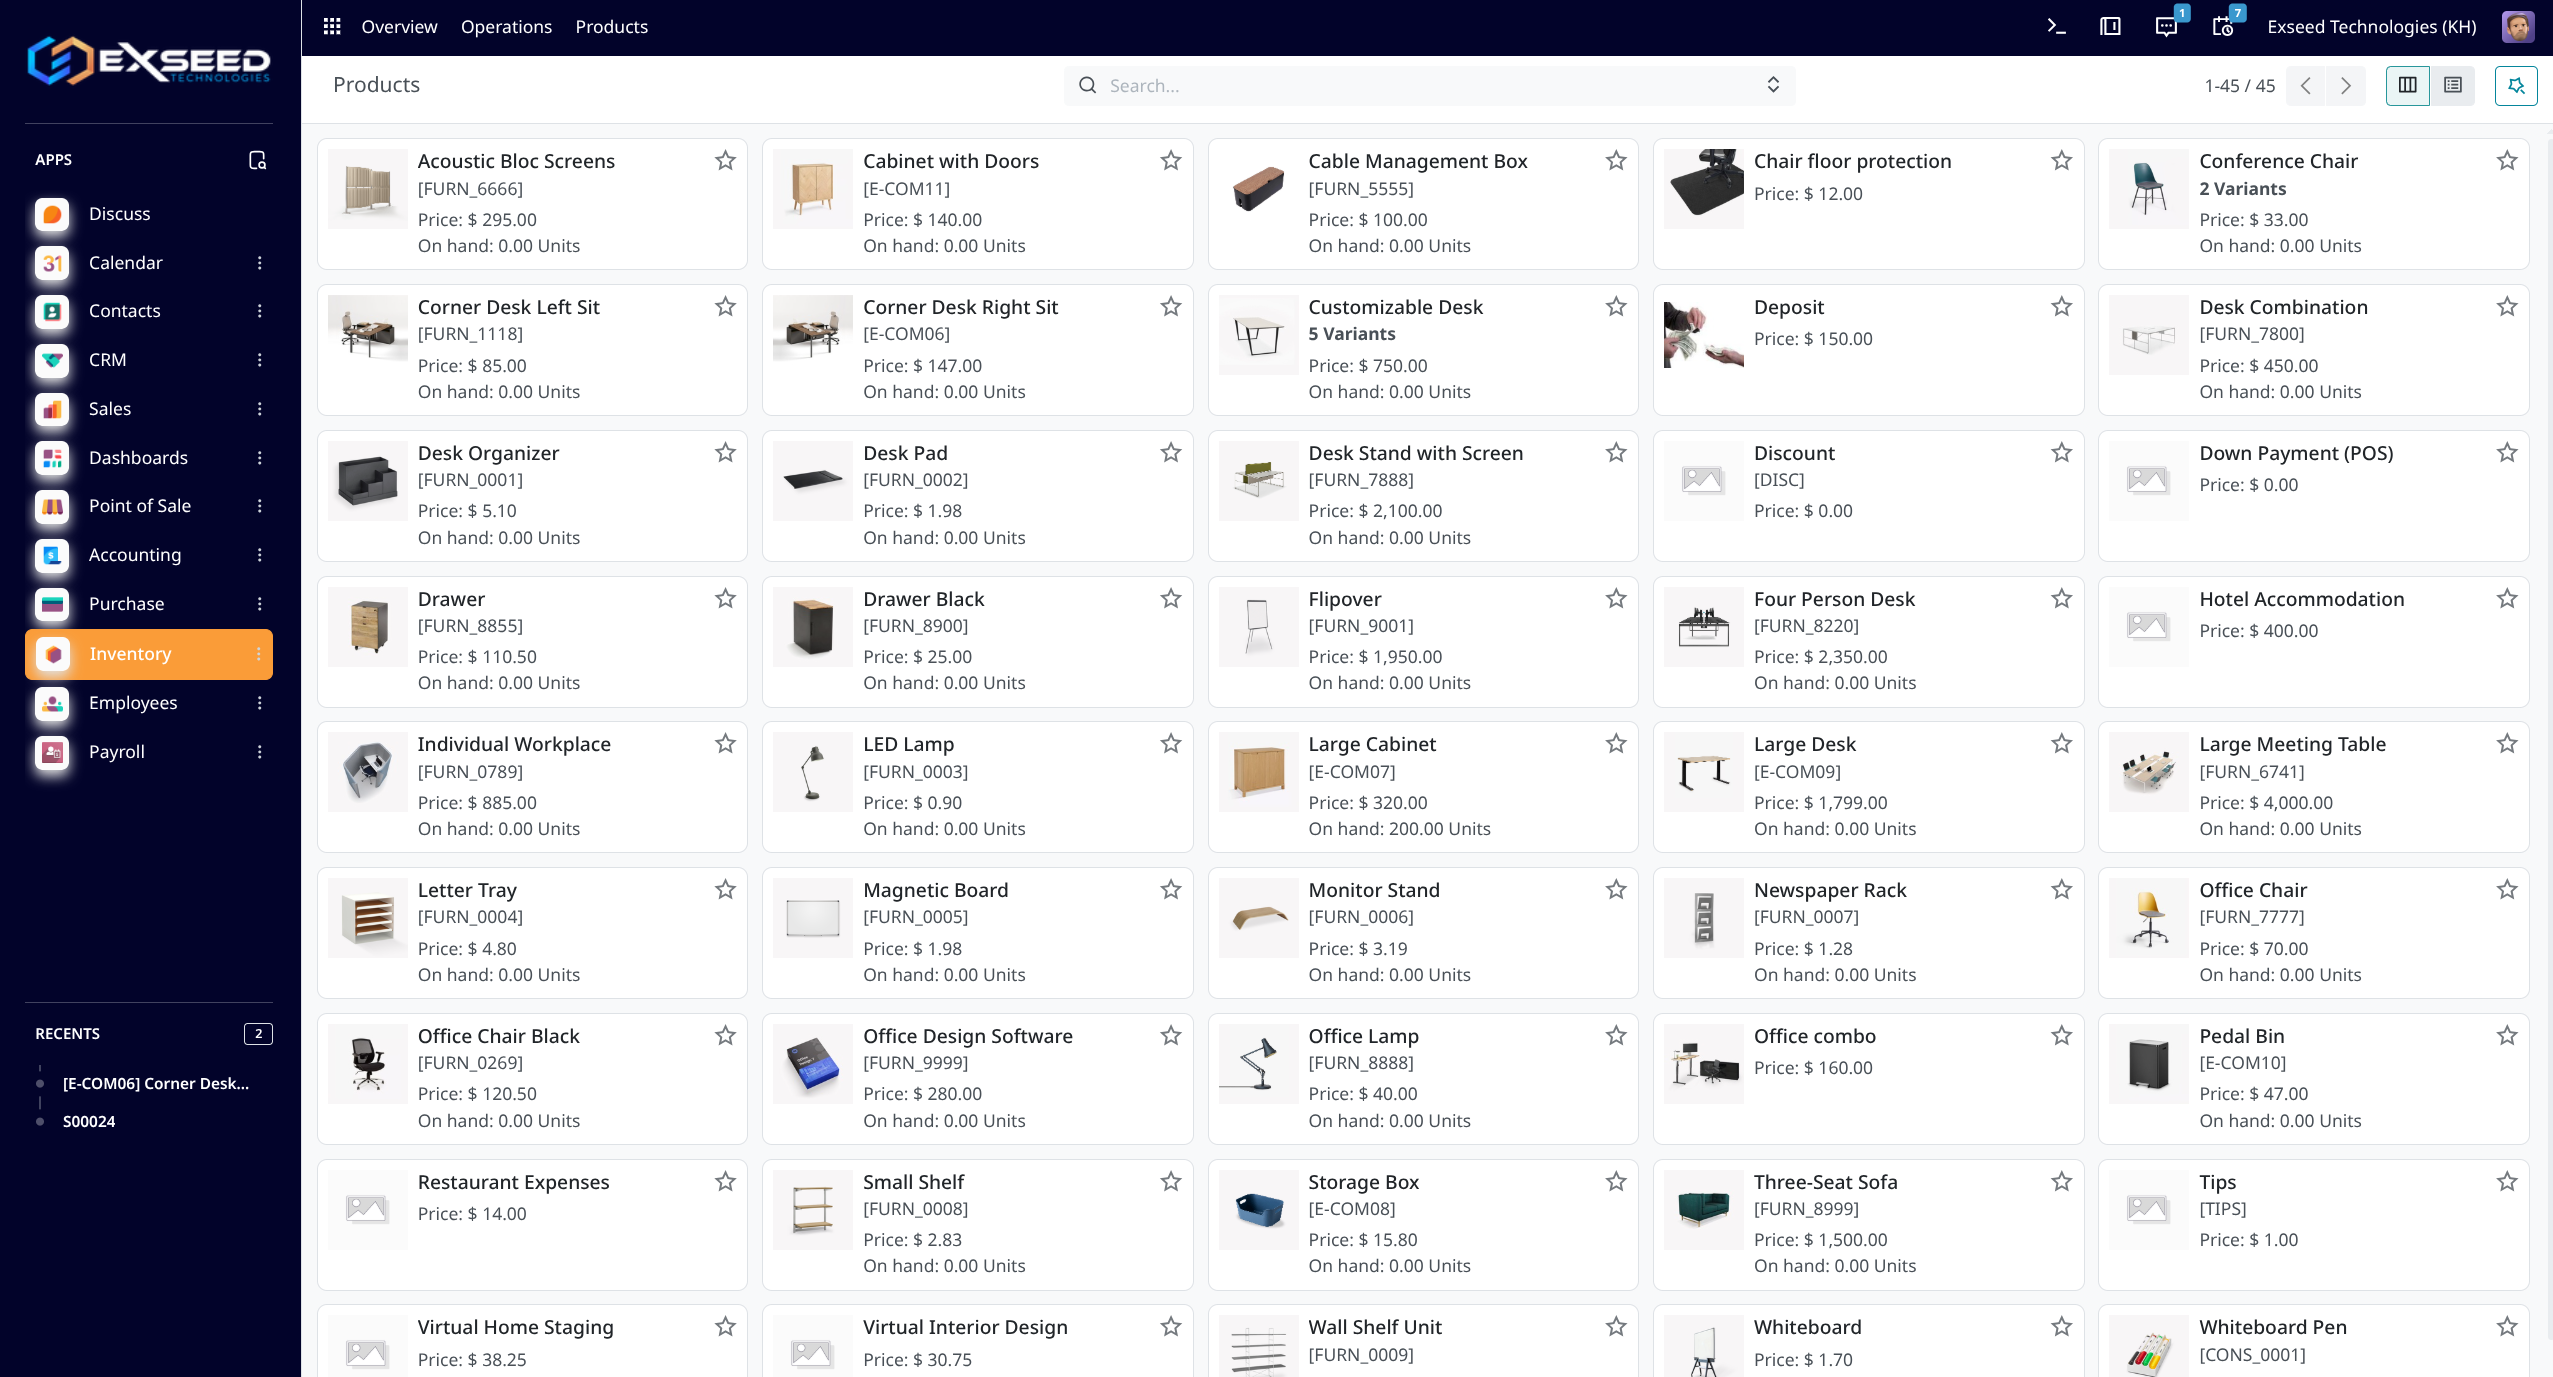
Task: Star Acoustic Bloc Screens as favorite
Action: [725, 160]
